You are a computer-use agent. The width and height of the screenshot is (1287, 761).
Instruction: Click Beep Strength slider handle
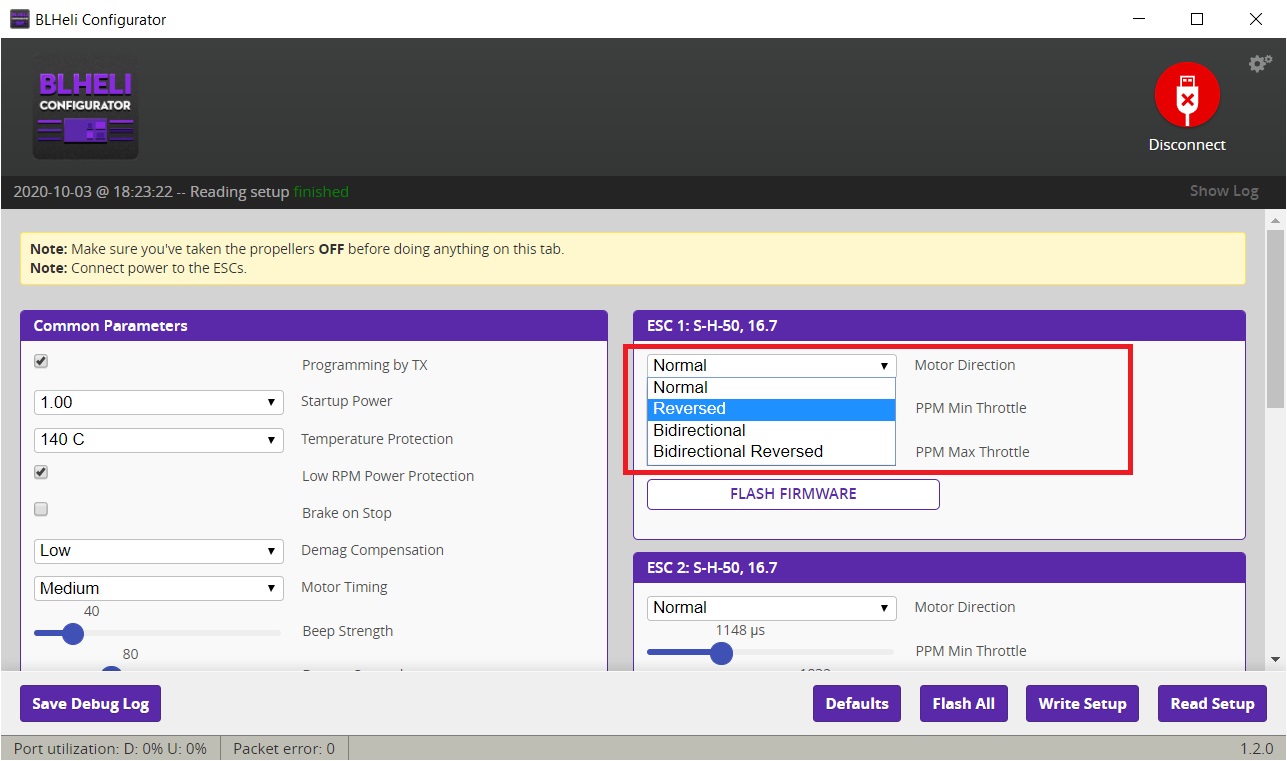pyautogui.click(x=71, y=633)
